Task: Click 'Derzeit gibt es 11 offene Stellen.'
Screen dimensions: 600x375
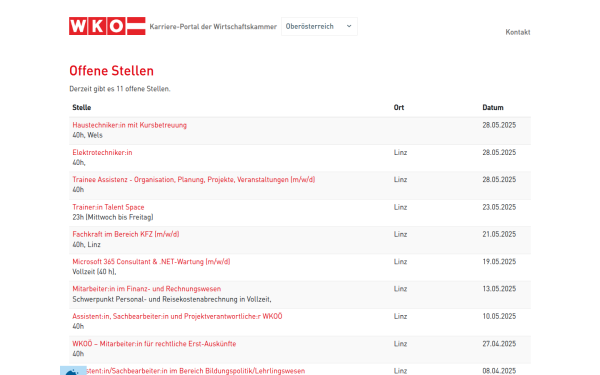Action: pyautogui.click(x=120, y=89)
